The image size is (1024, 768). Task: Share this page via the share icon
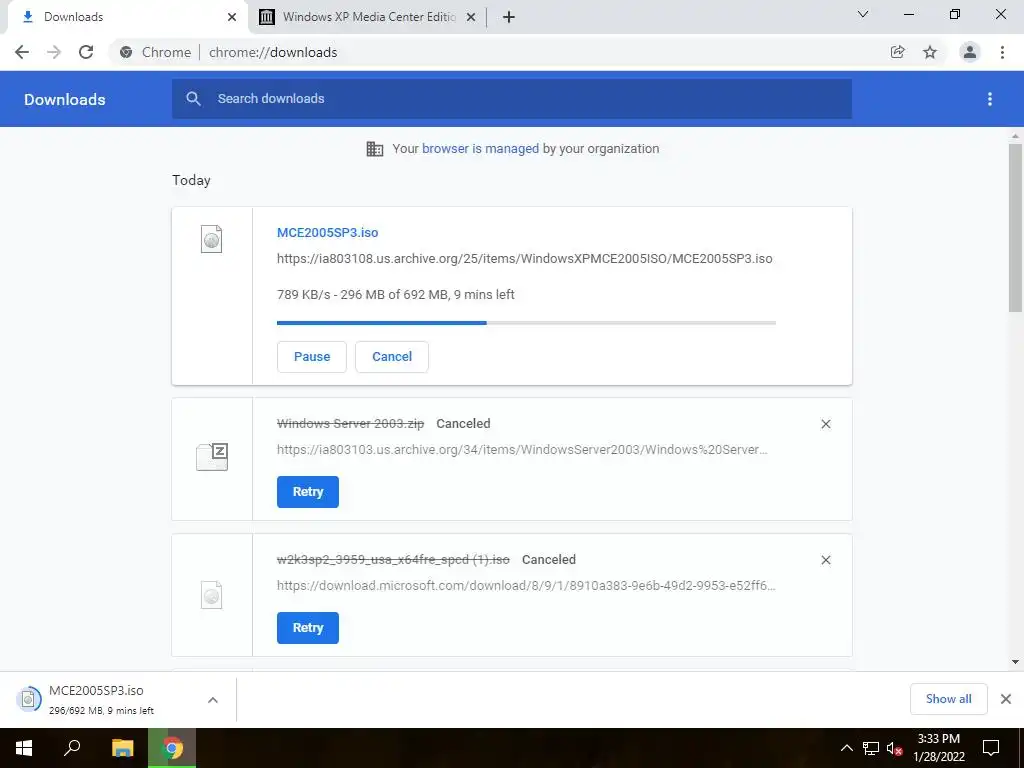click(898, 52)
